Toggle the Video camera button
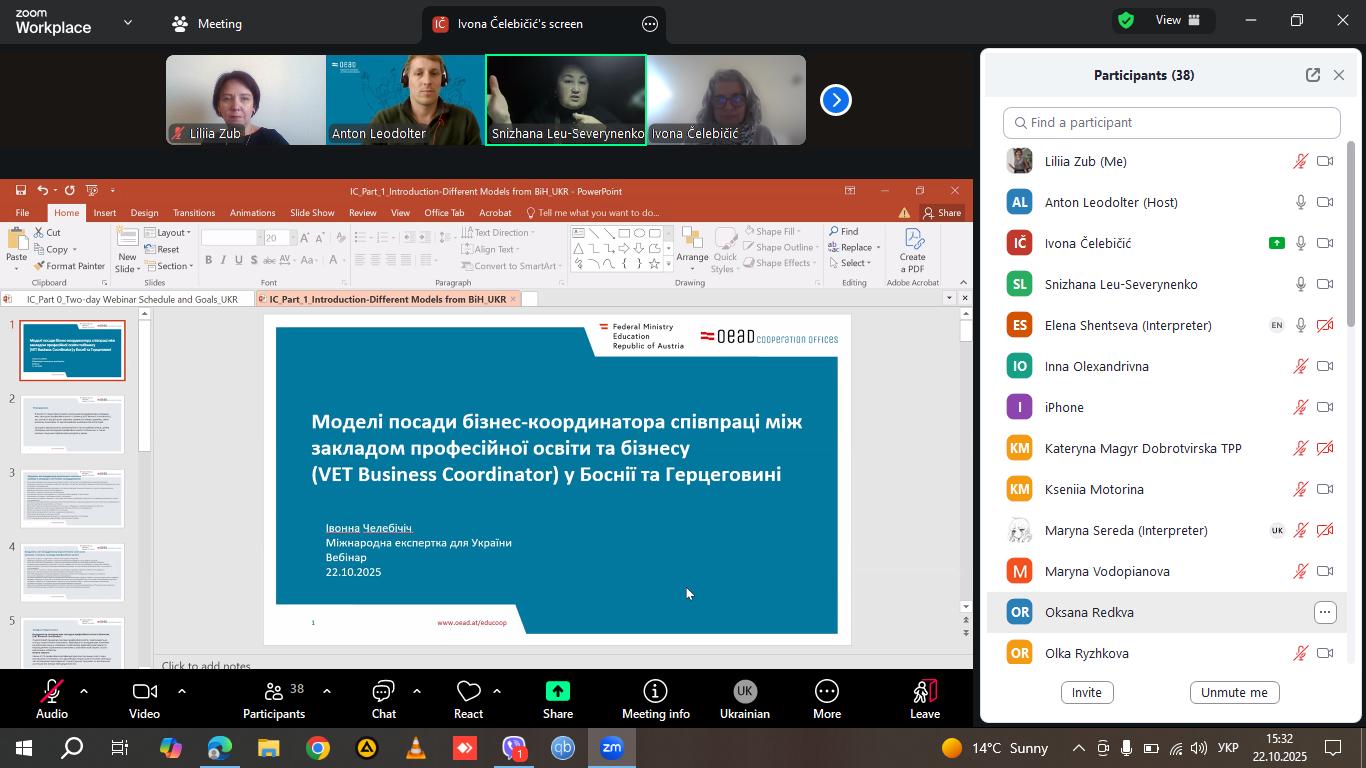 tap(144, 692)
